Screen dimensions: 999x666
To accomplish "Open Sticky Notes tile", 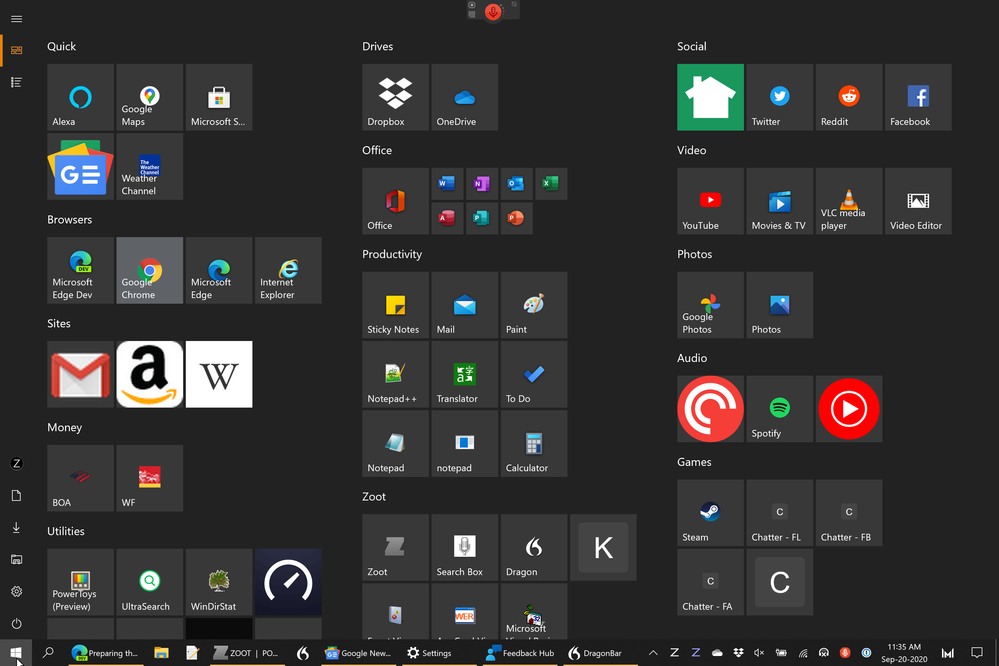I will point(395,305).
